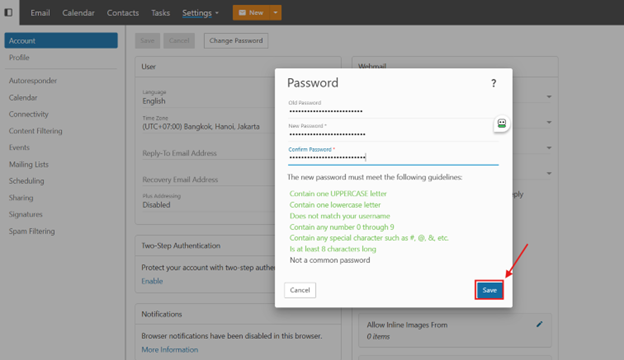Click 'Is at least 8 characters long' guideline

pyautogui.click(x=333, y=249)
